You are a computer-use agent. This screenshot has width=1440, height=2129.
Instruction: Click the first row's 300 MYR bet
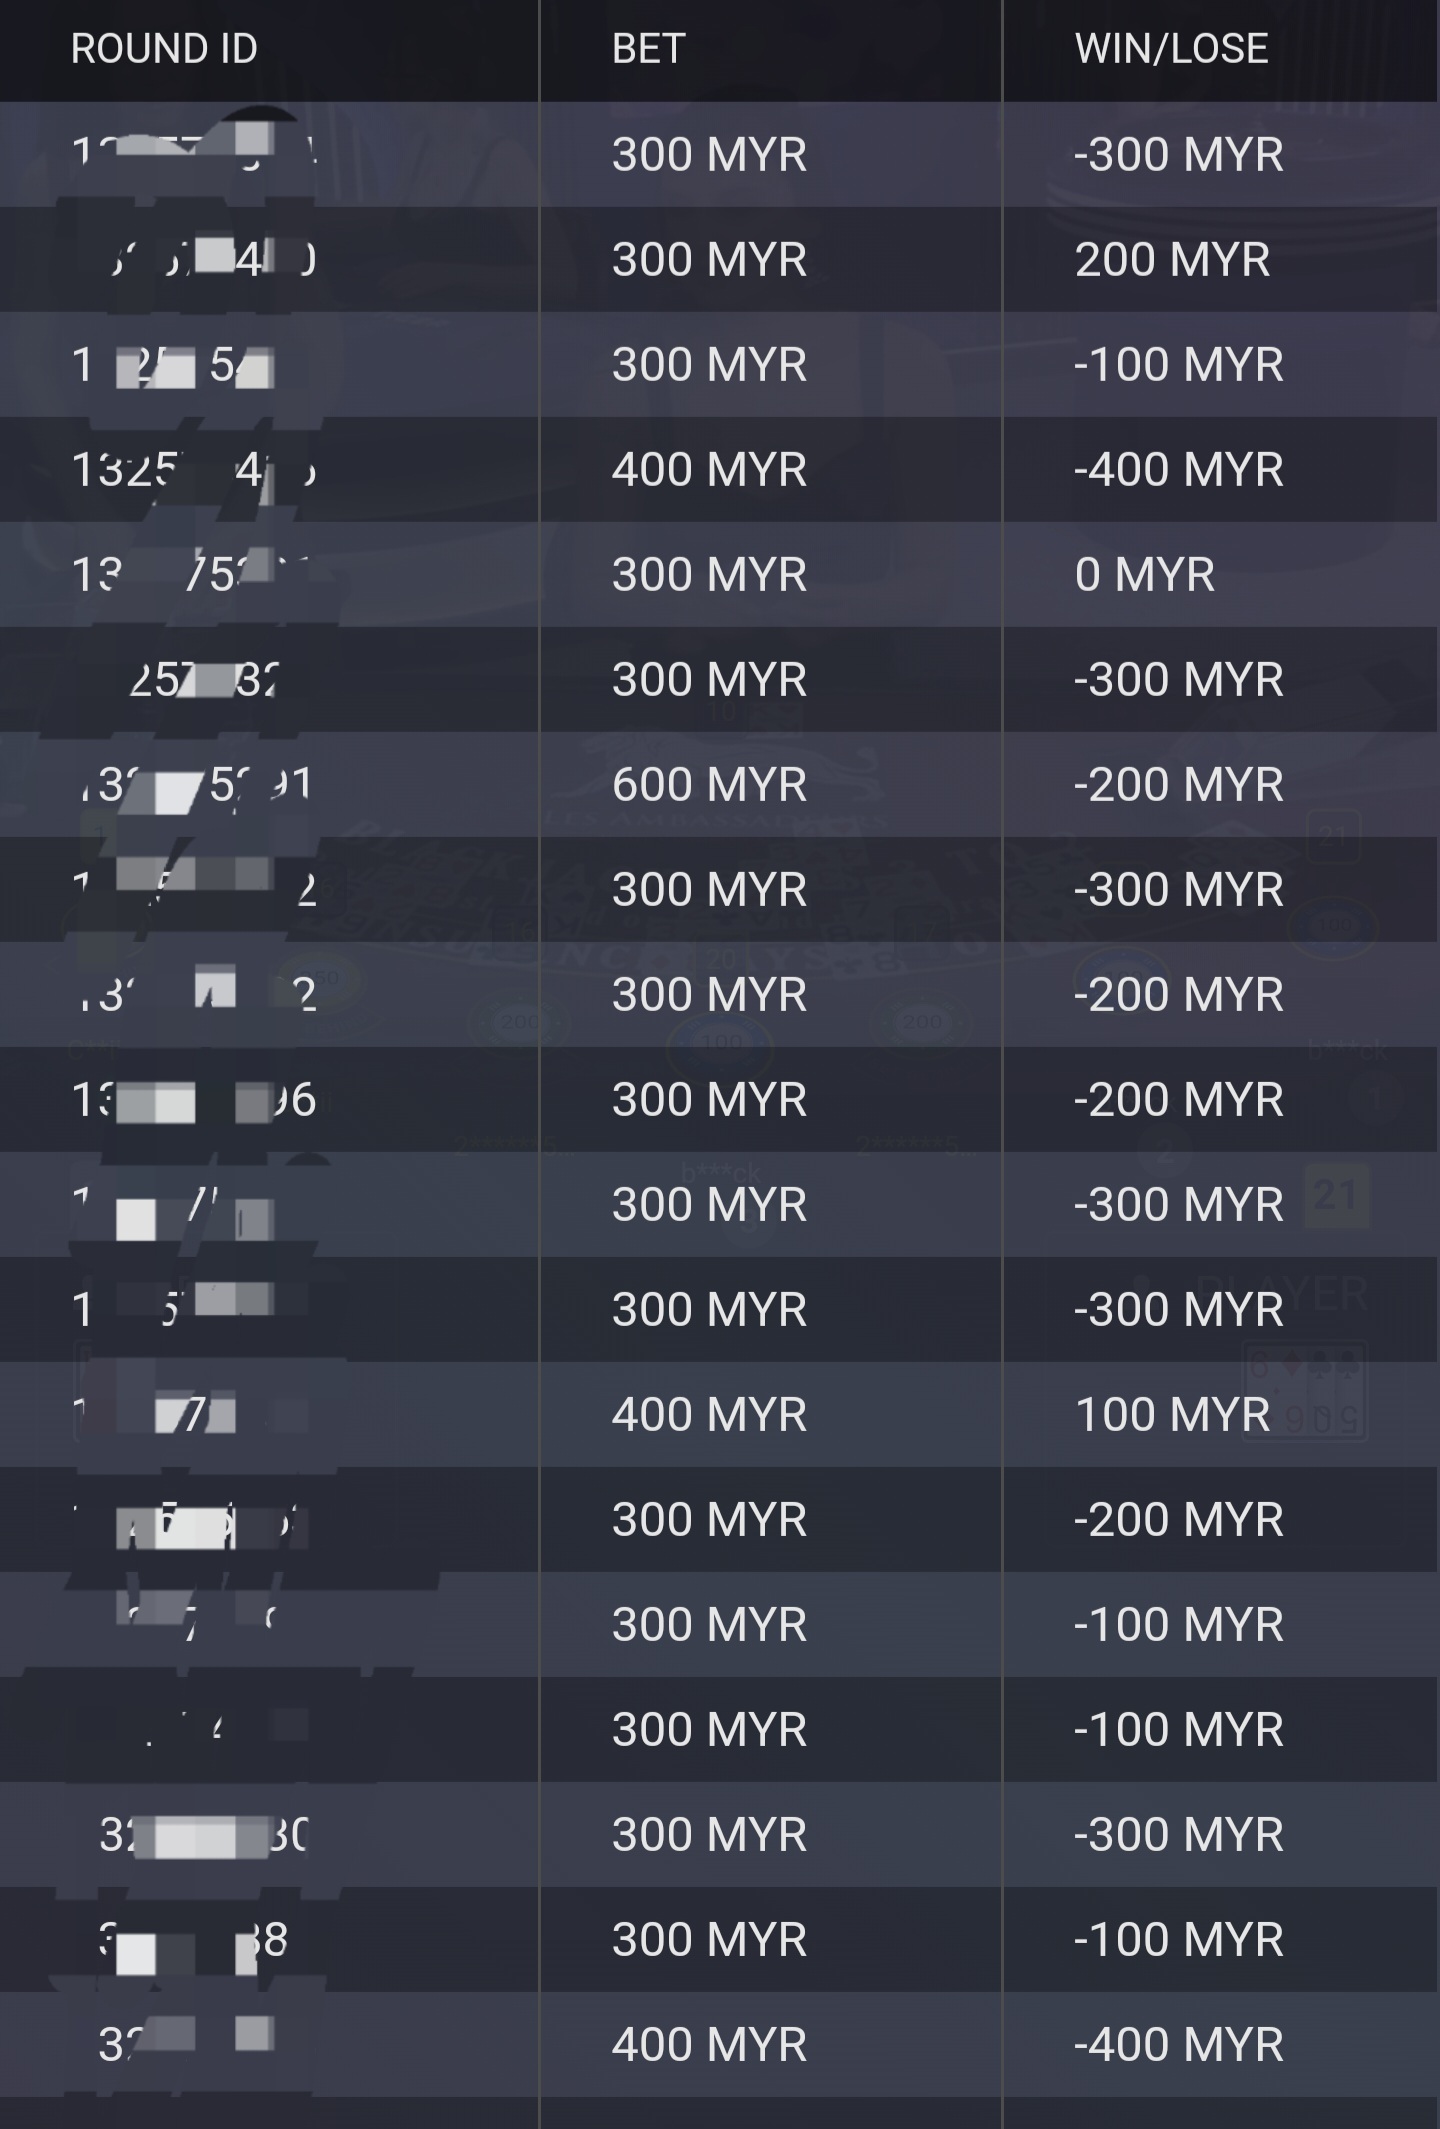709,154
